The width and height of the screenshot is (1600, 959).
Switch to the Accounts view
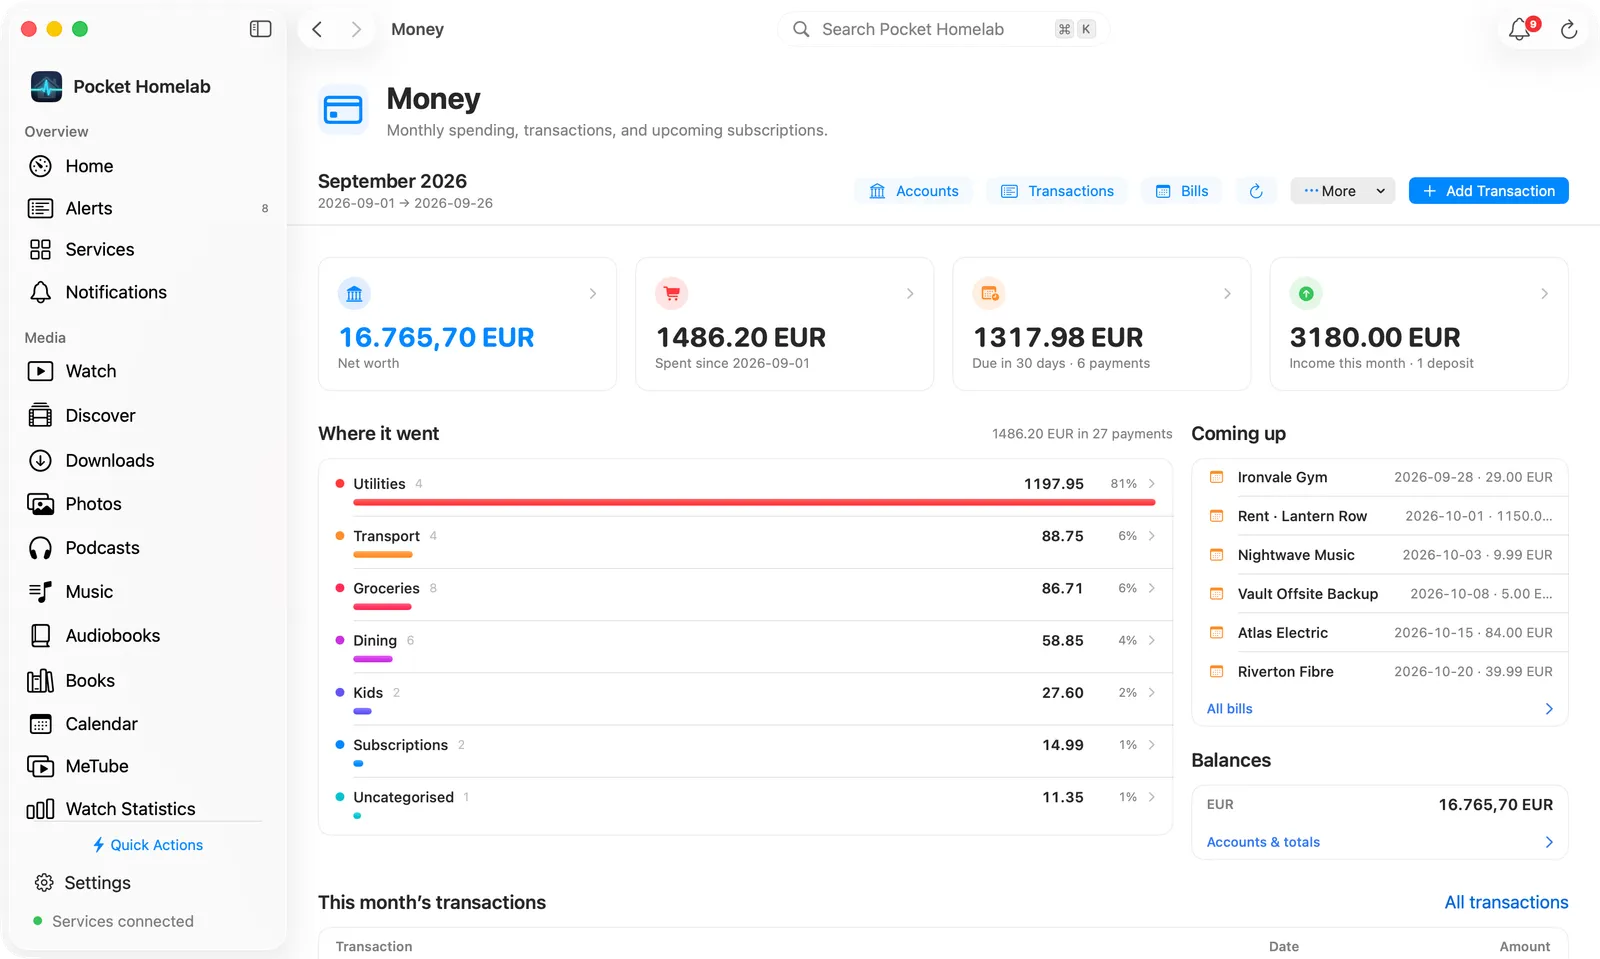click(x=914, y=191)
